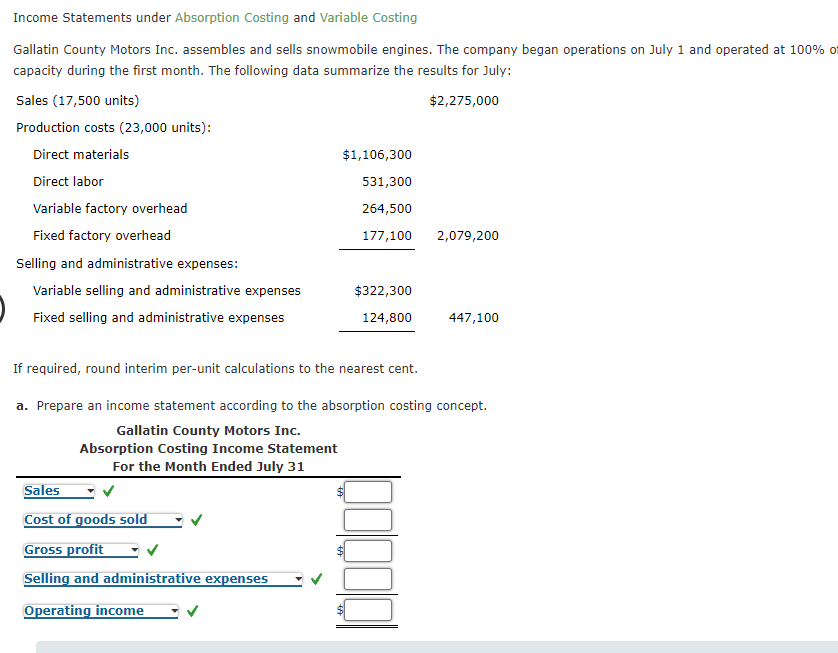Click the Fixed factory overhead label
Image resolution: width=838 pixels, height=653 pixels.
pyautogui.click(x=102, y=236)
